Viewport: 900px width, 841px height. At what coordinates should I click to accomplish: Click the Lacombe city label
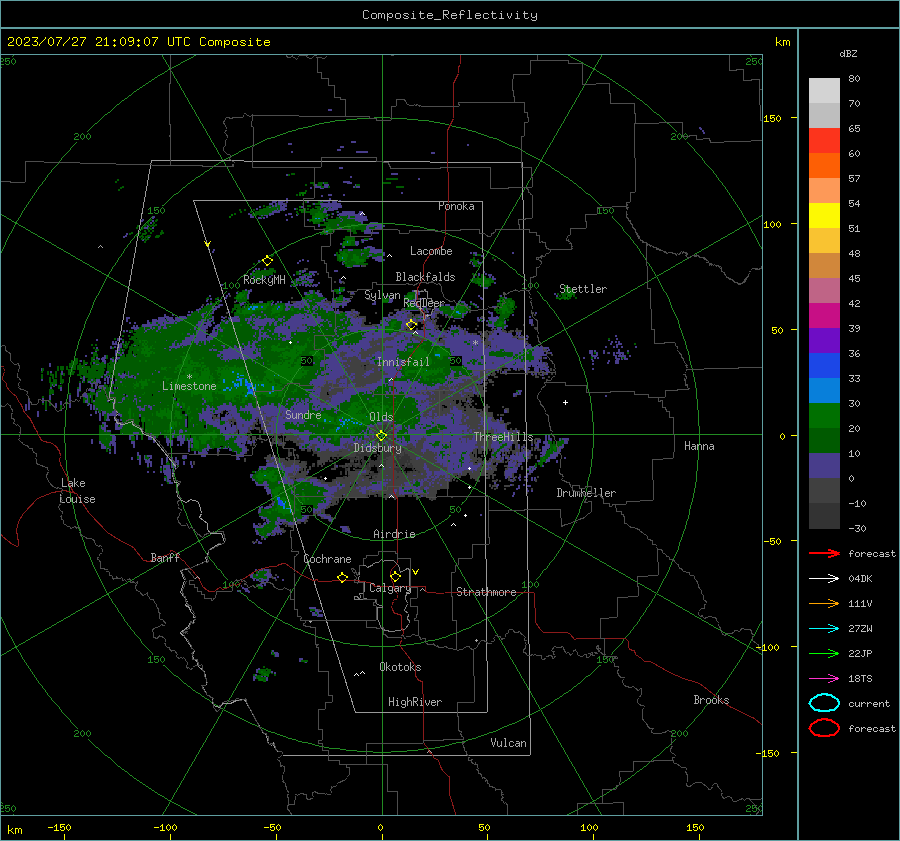(431, 251)
